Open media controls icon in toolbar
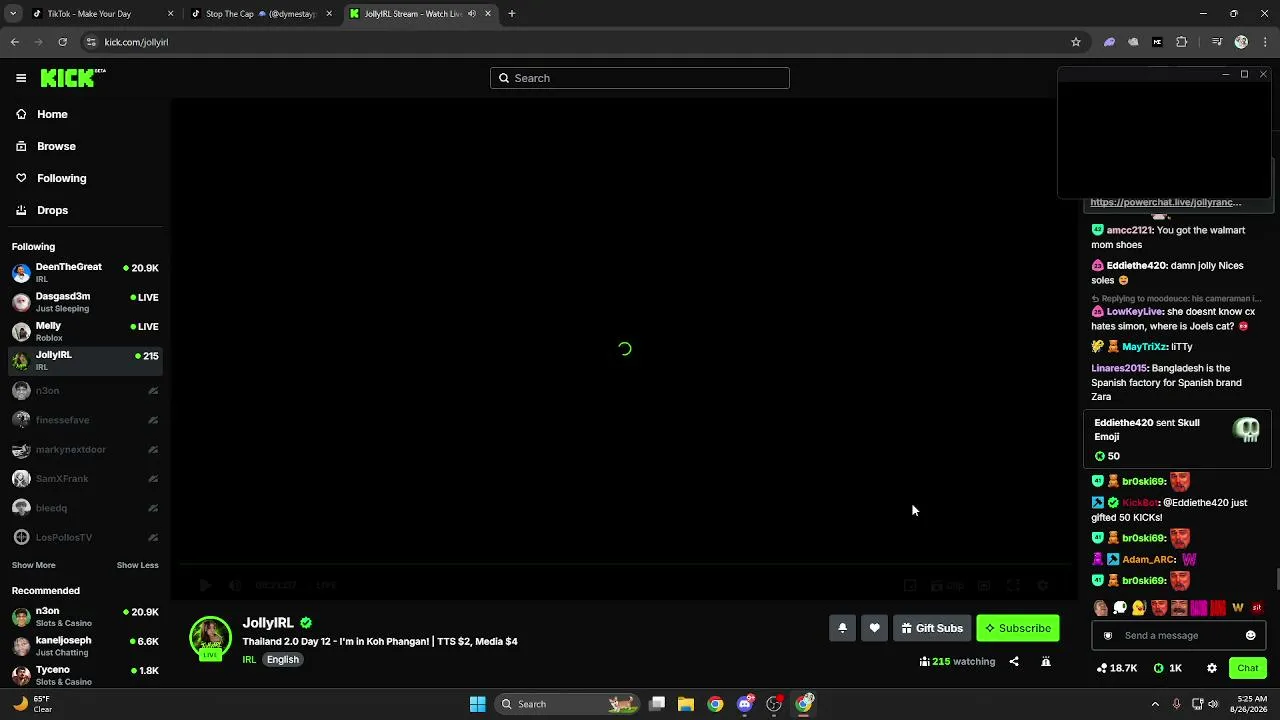This screenshot has height=720, width=1280. pos(1217,42)
